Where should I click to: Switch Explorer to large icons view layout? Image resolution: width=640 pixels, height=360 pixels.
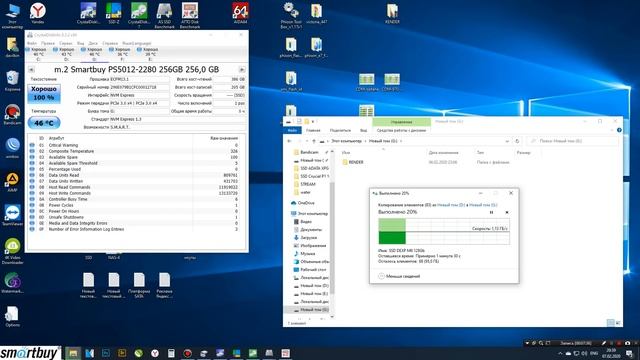(618, 323)
